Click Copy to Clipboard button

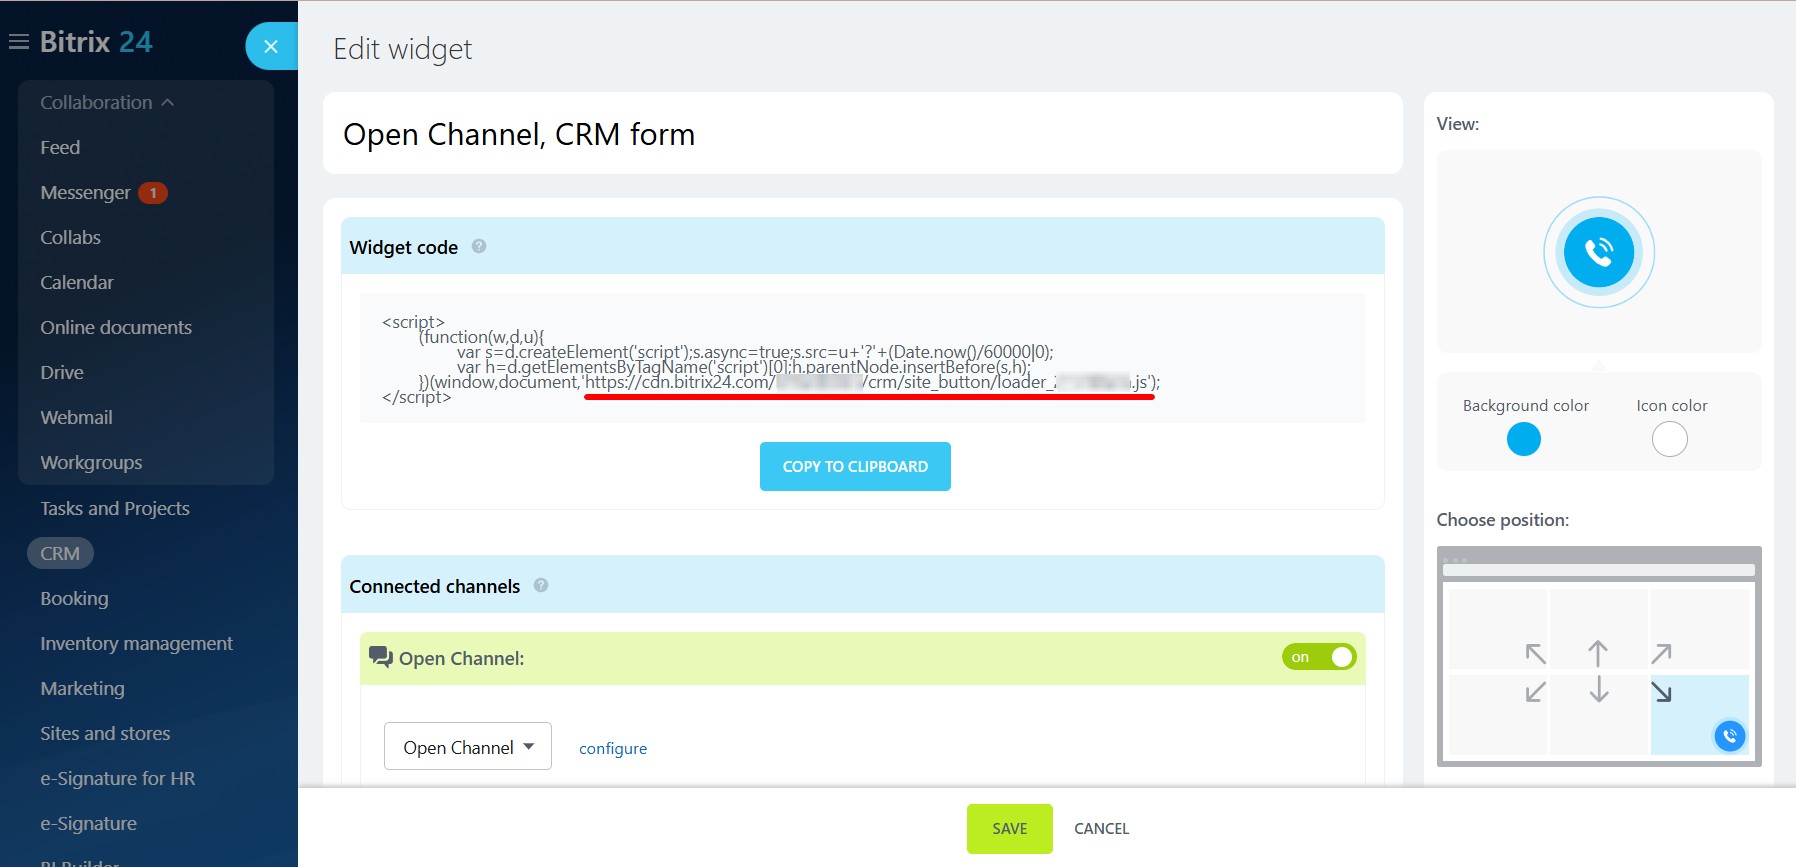click(855, 466)
